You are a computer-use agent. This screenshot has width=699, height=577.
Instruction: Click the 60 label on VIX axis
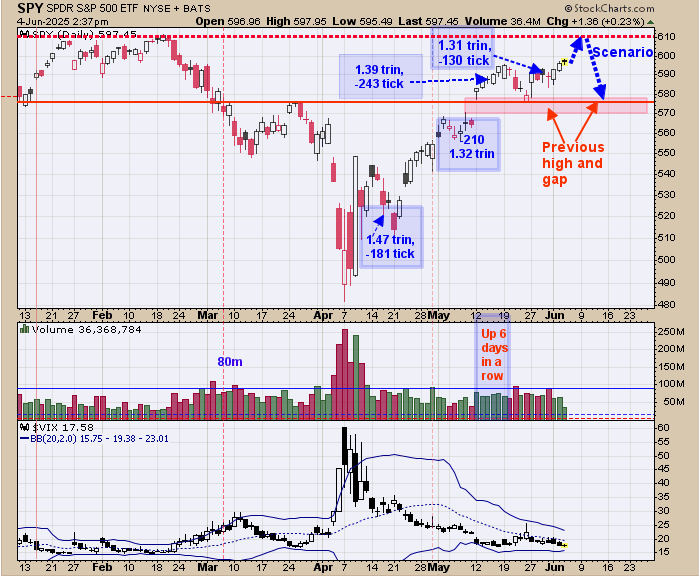pyautogui.click(x=663, y=428)
